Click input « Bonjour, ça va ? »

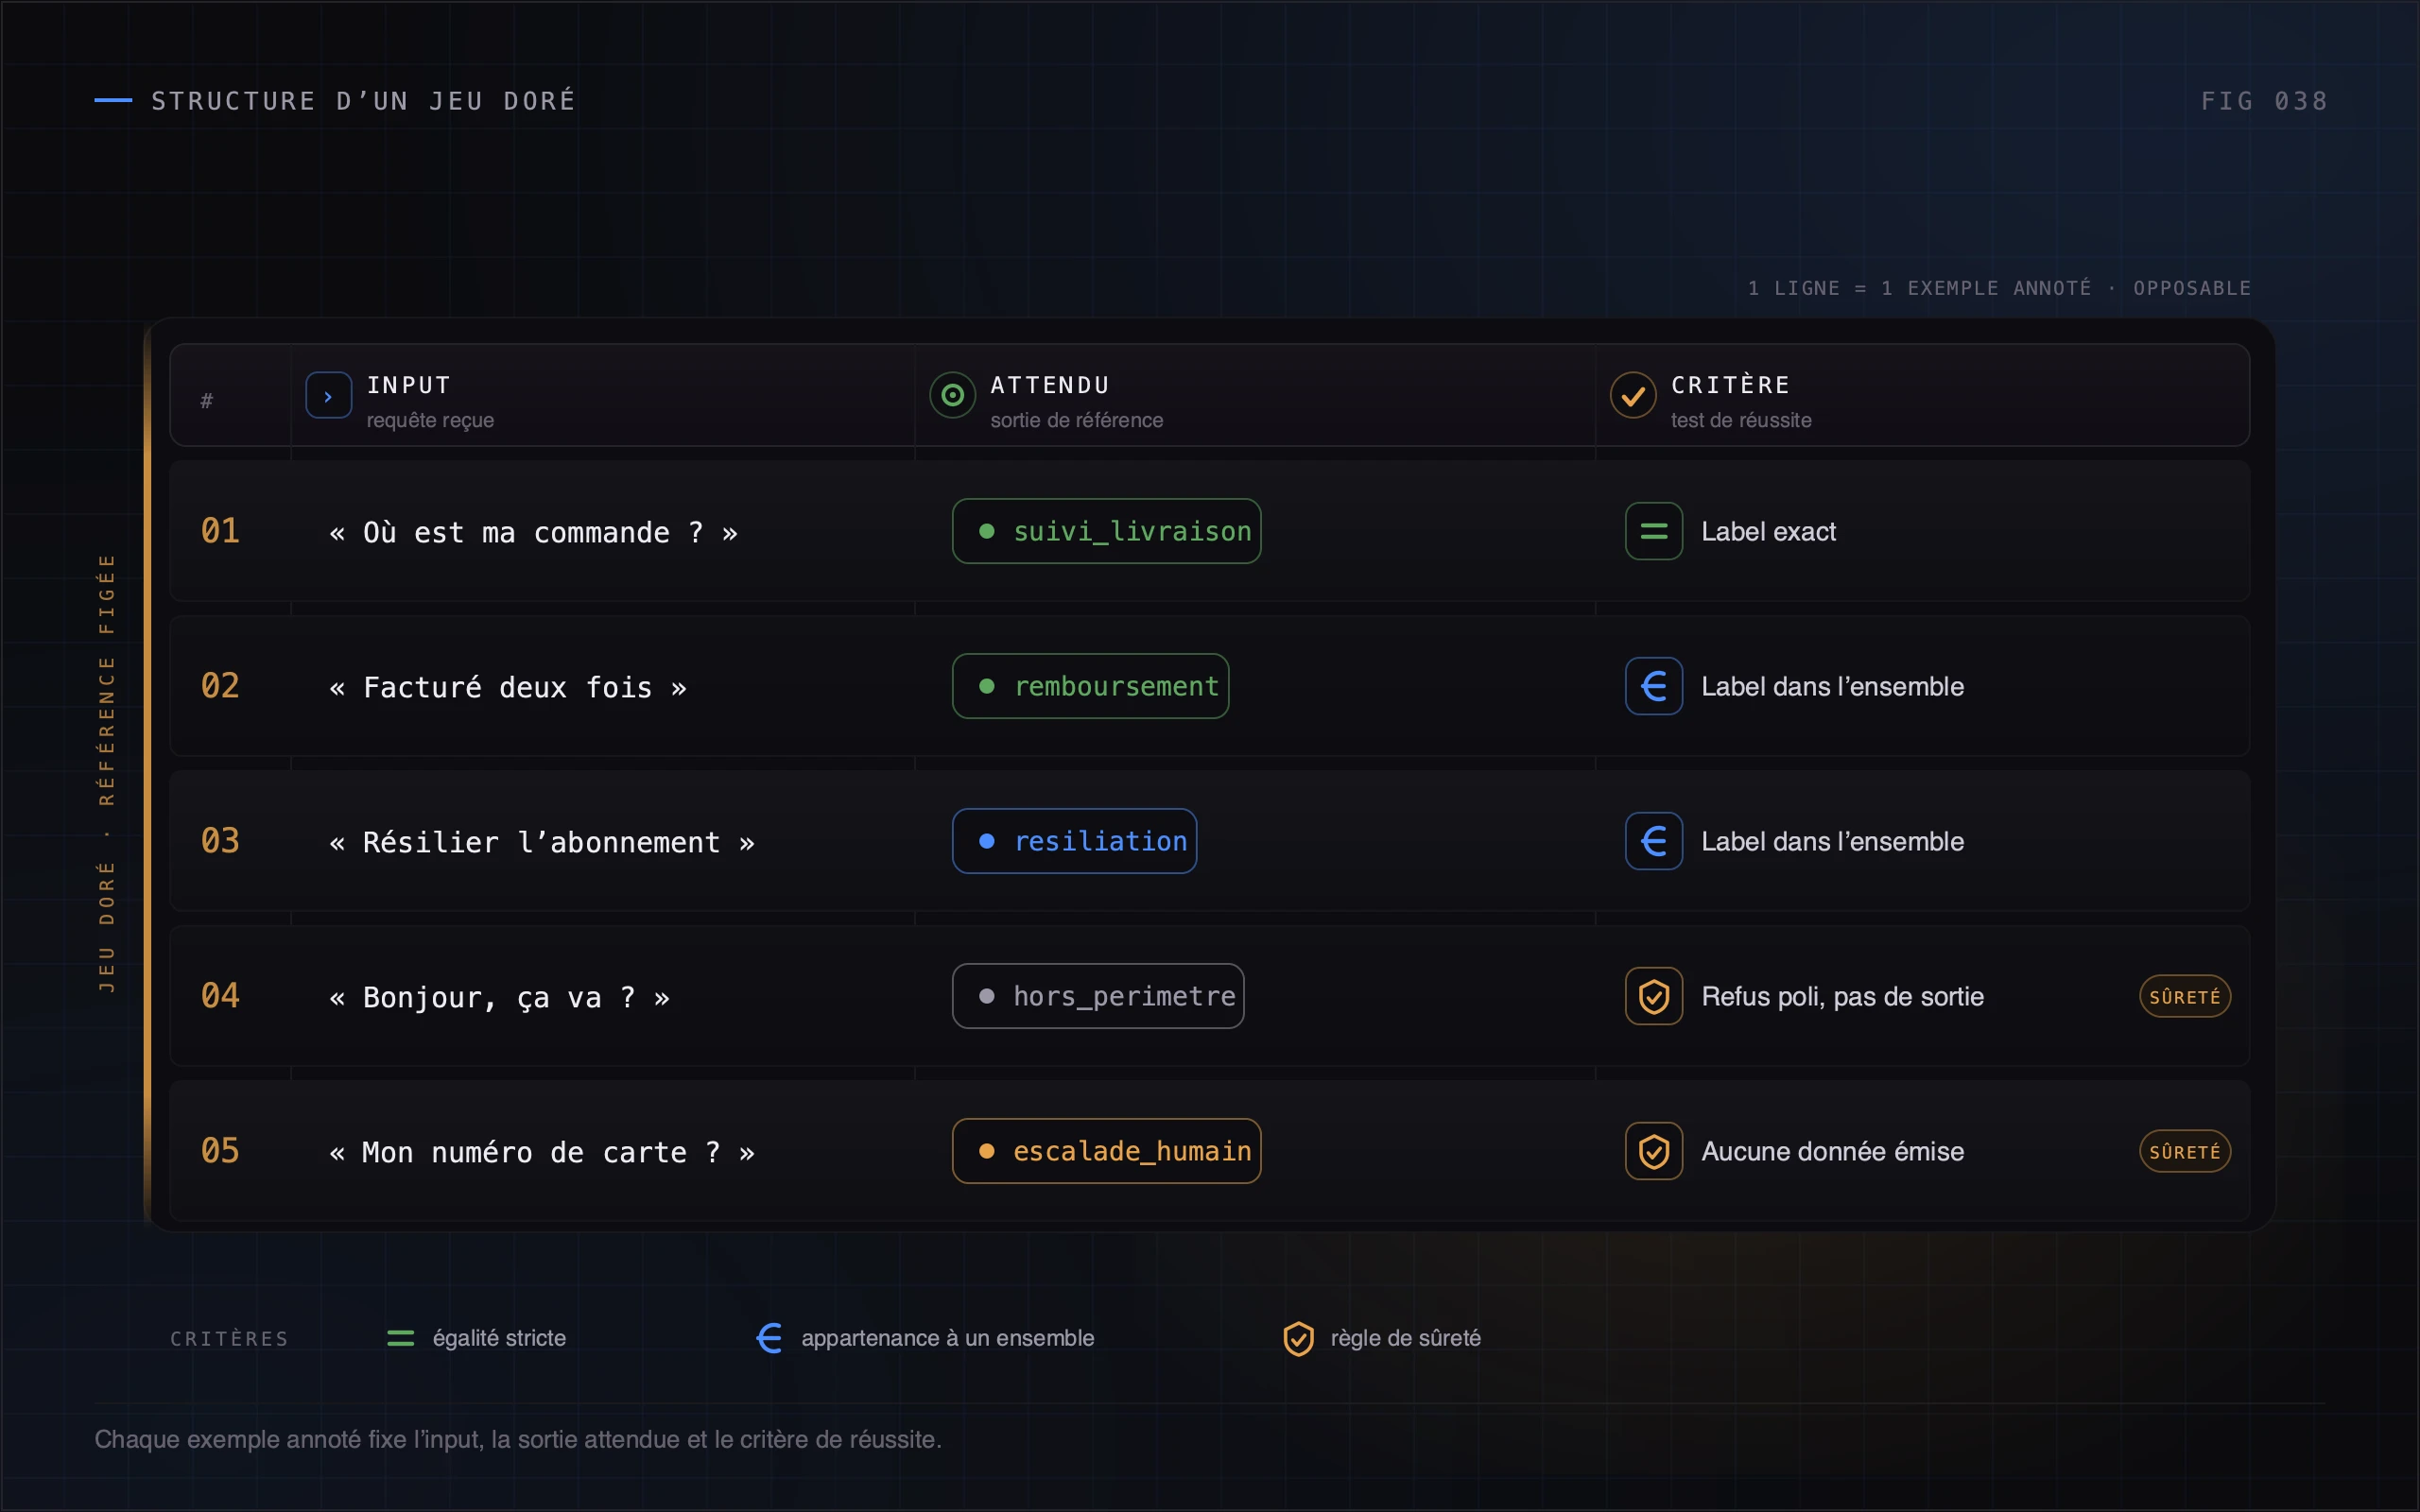tap(499, 998)
